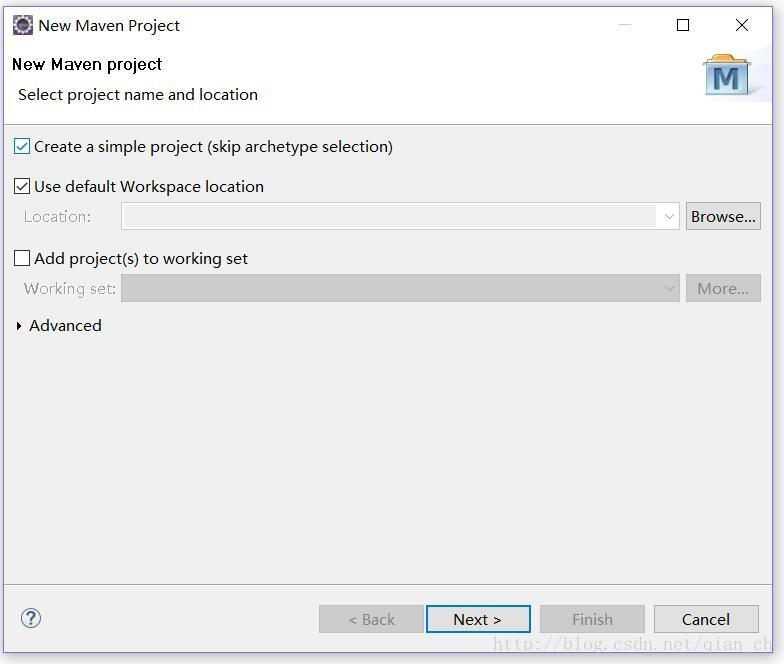Click the help question mark icon
This screenshot has height=664, width=784.
[x=31, y=618]
